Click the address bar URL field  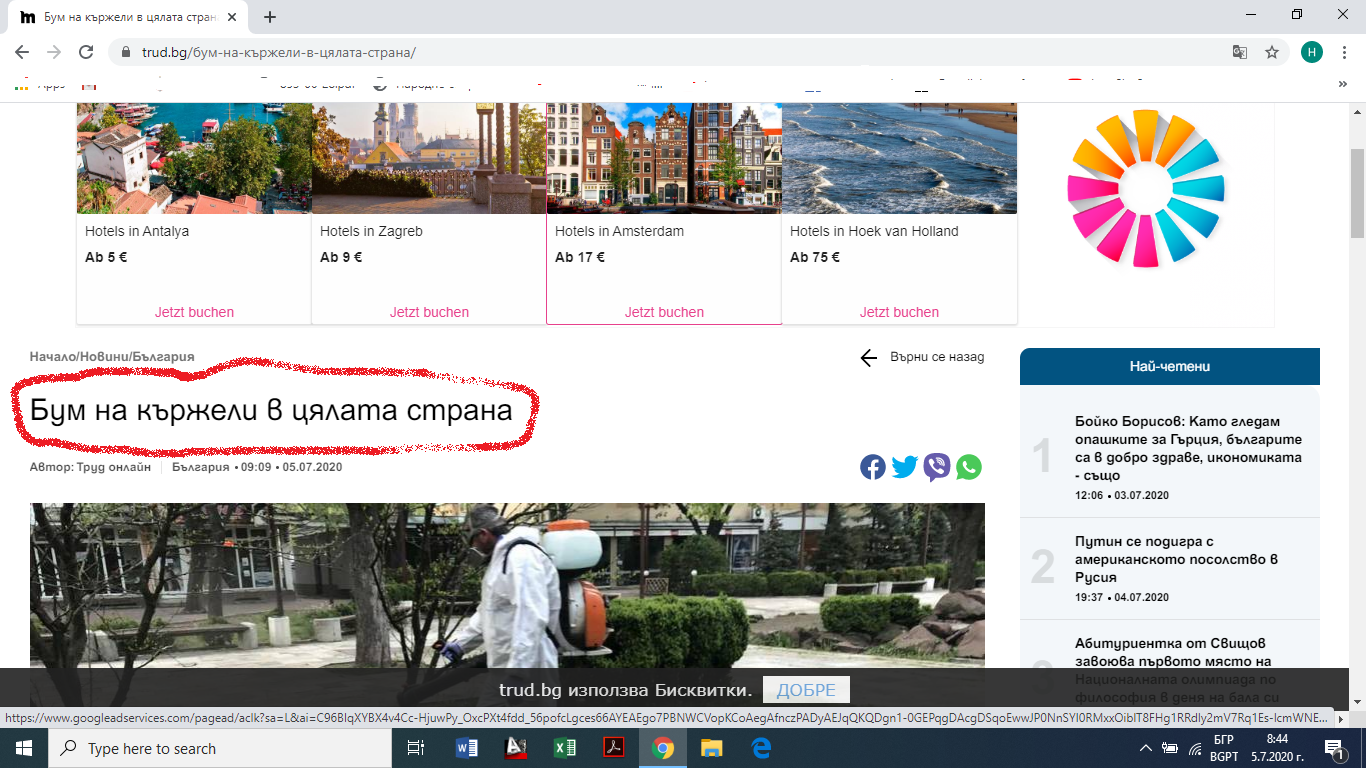tap(600, 52)
